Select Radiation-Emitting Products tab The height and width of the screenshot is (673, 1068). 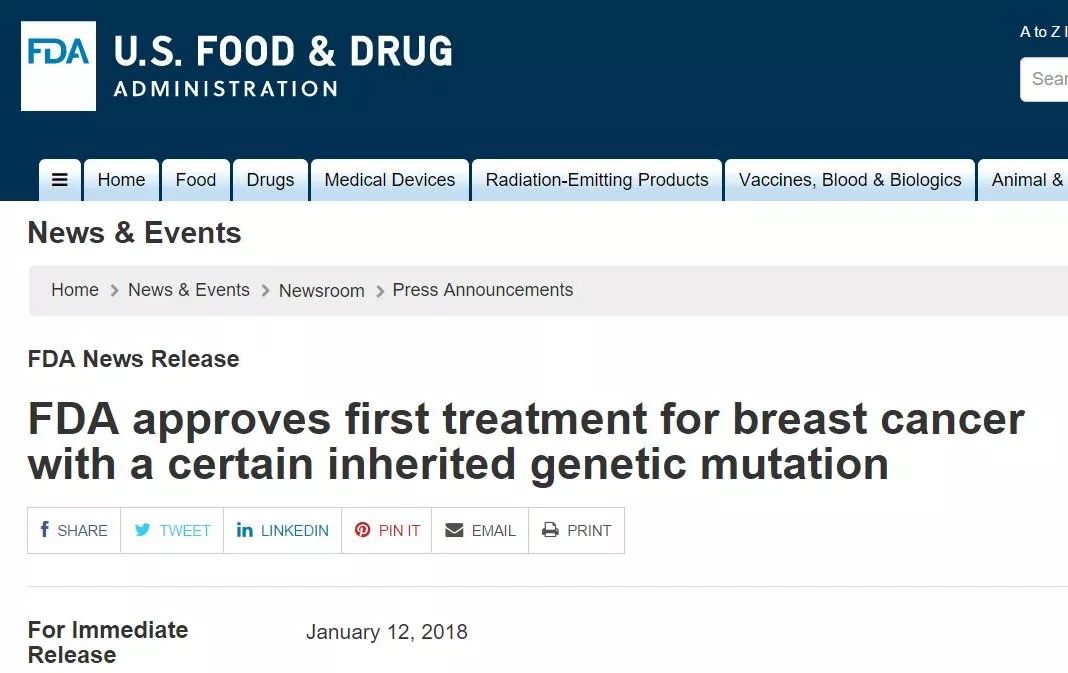coord(596,180)
